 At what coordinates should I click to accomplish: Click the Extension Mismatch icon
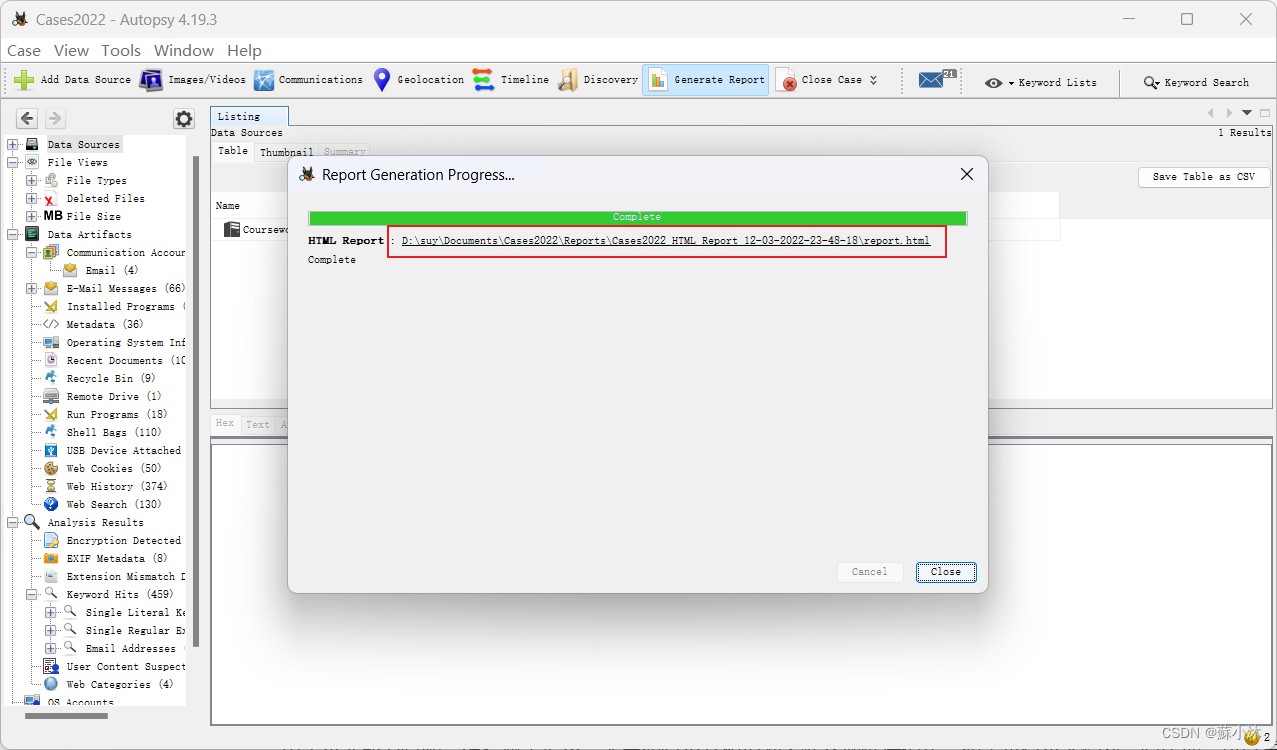point(51,577)
